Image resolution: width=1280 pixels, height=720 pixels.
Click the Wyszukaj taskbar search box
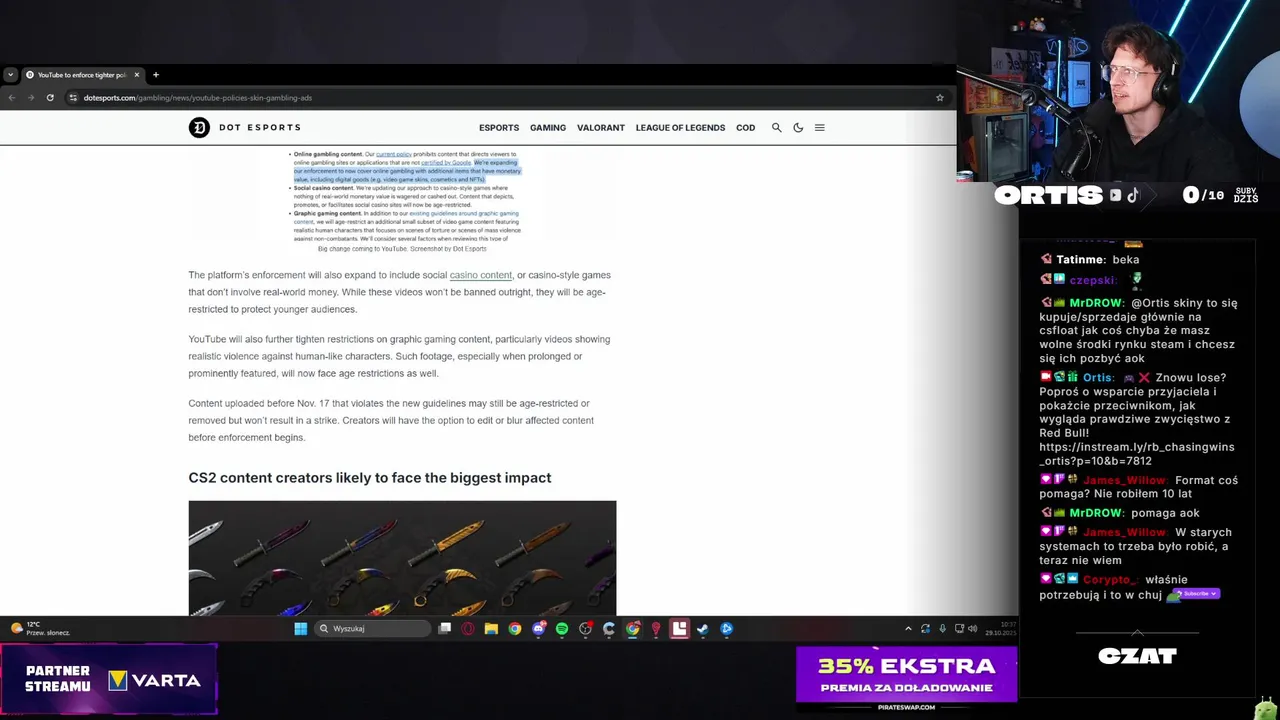point(375,629)
